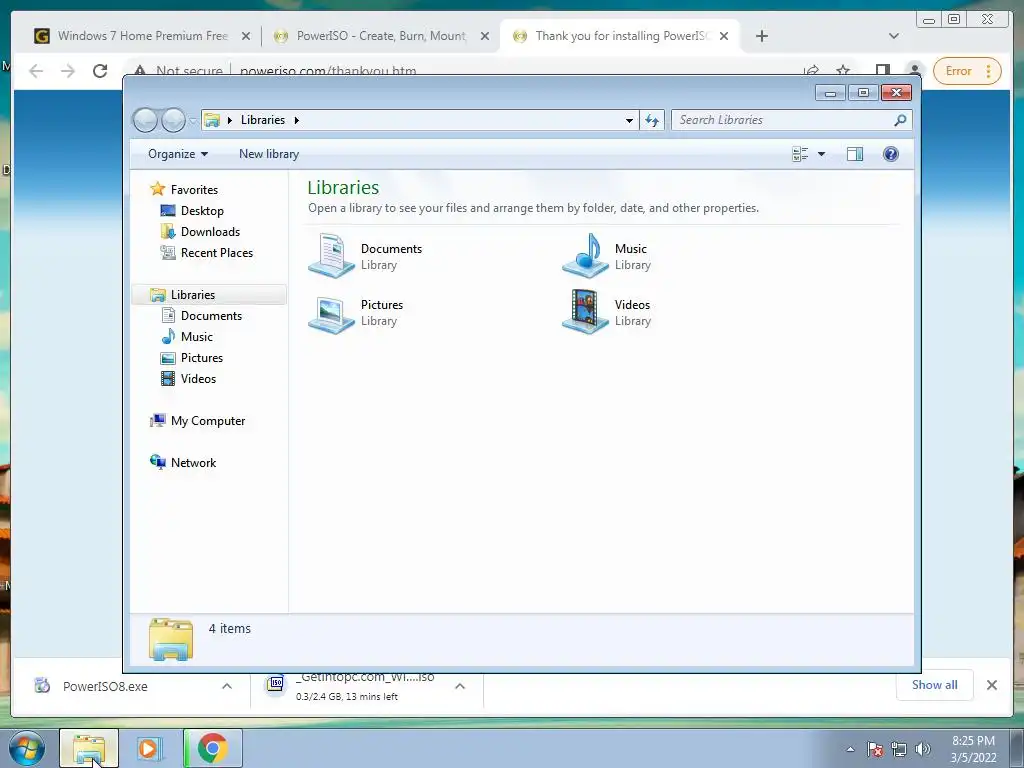Close the Chrome downloads bar
Viewport: 1024px width, 768px height.
(991, 684)
